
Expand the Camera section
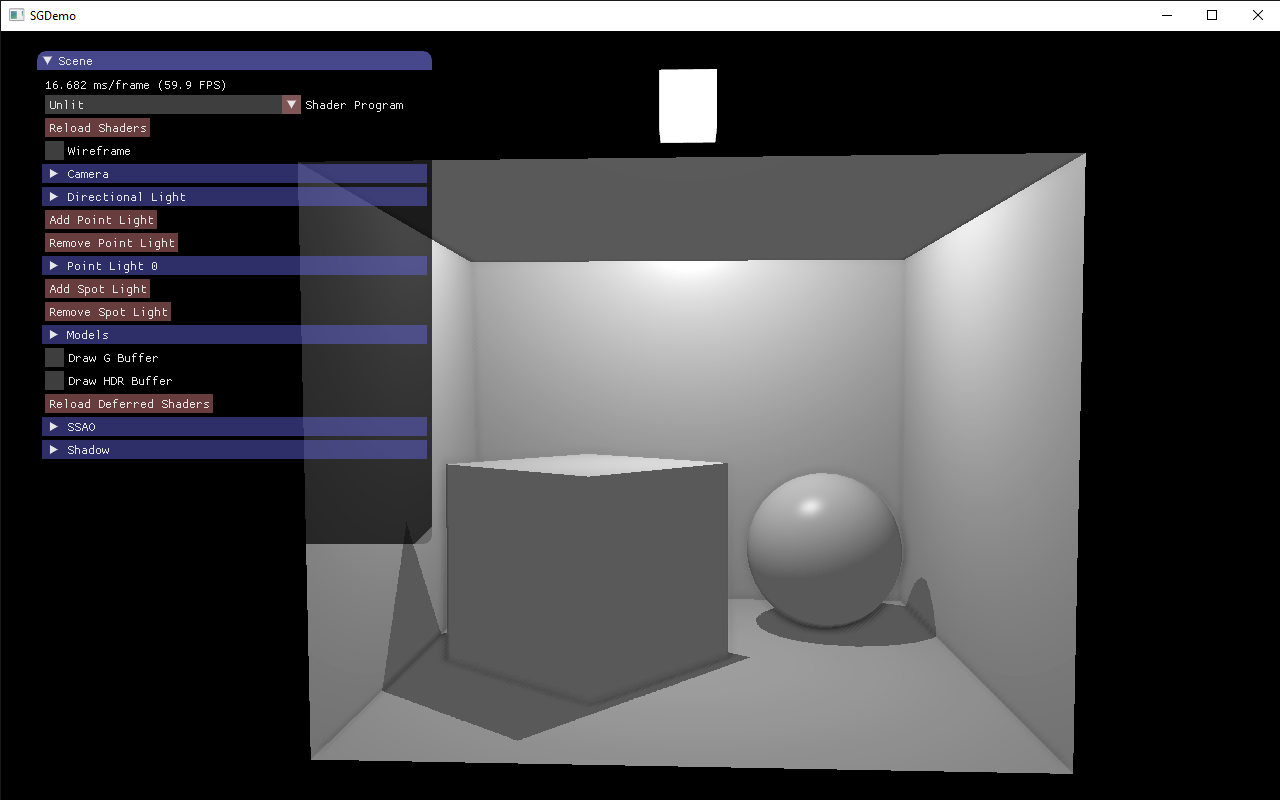click(234, 174)
